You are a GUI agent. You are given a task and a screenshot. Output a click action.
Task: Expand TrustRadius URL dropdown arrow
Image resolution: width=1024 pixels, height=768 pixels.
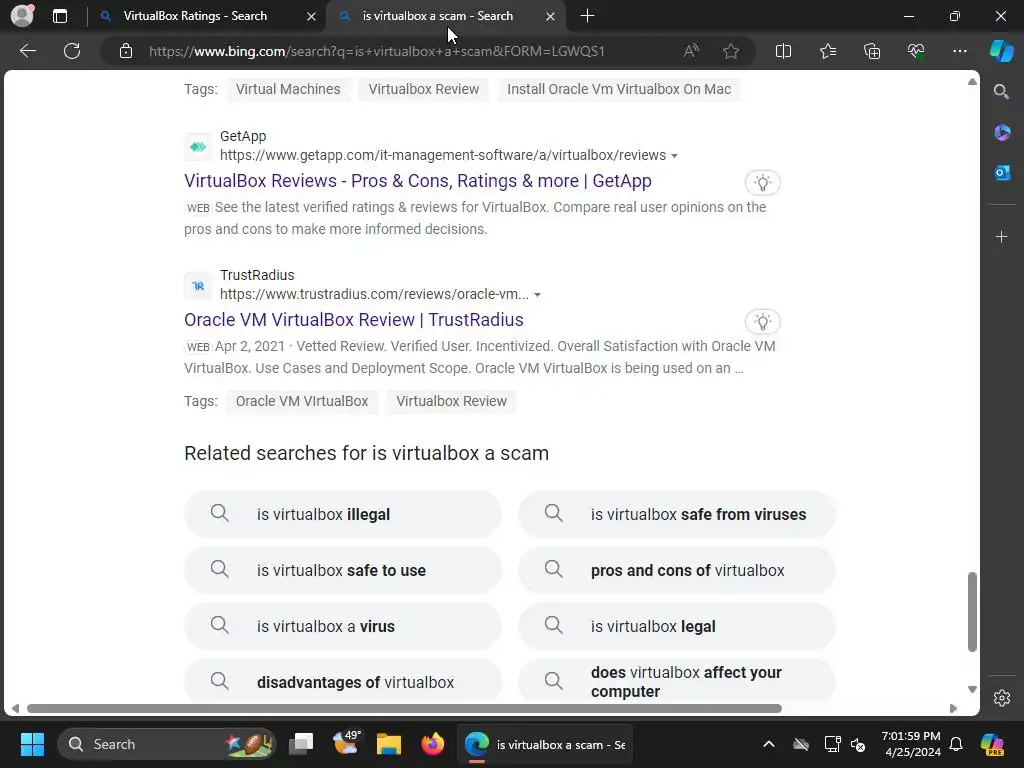click(x=537, y=295)
